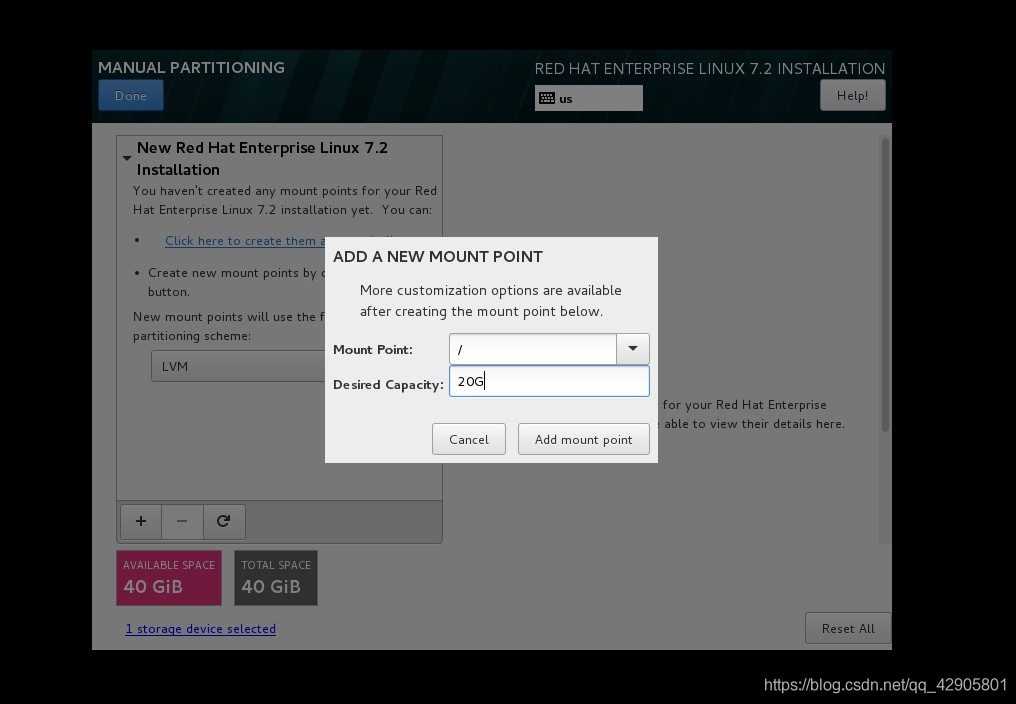This screenshot has width=1016, height=704.
Task: Confirm with Add mount point button
Action: (583, 439)
